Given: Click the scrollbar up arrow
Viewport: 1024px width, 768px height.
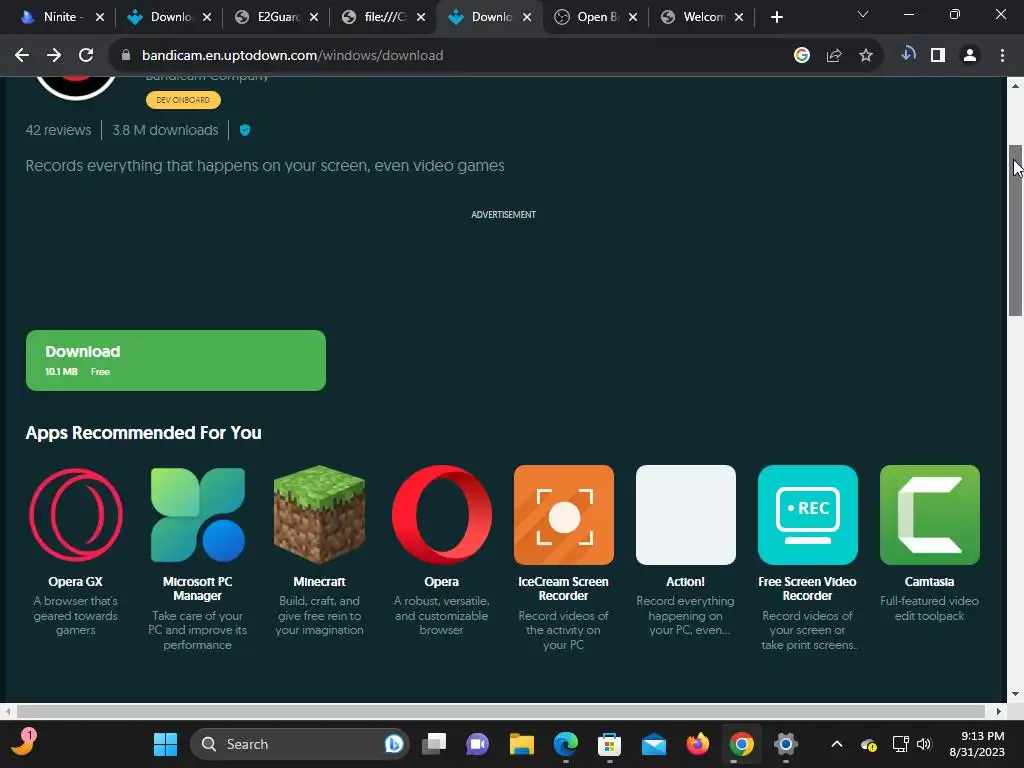Looking at the screenshot, I should pyautogui.click(x=1016, y=85).
